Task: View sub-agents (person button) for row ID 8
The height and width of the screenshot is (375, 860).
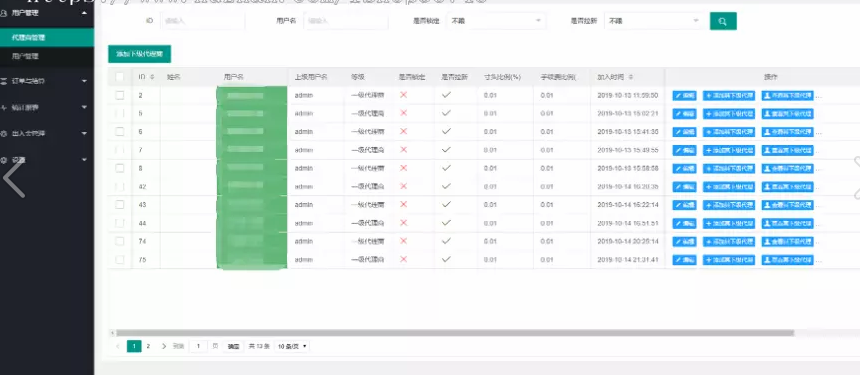Action: coord(788,169)
